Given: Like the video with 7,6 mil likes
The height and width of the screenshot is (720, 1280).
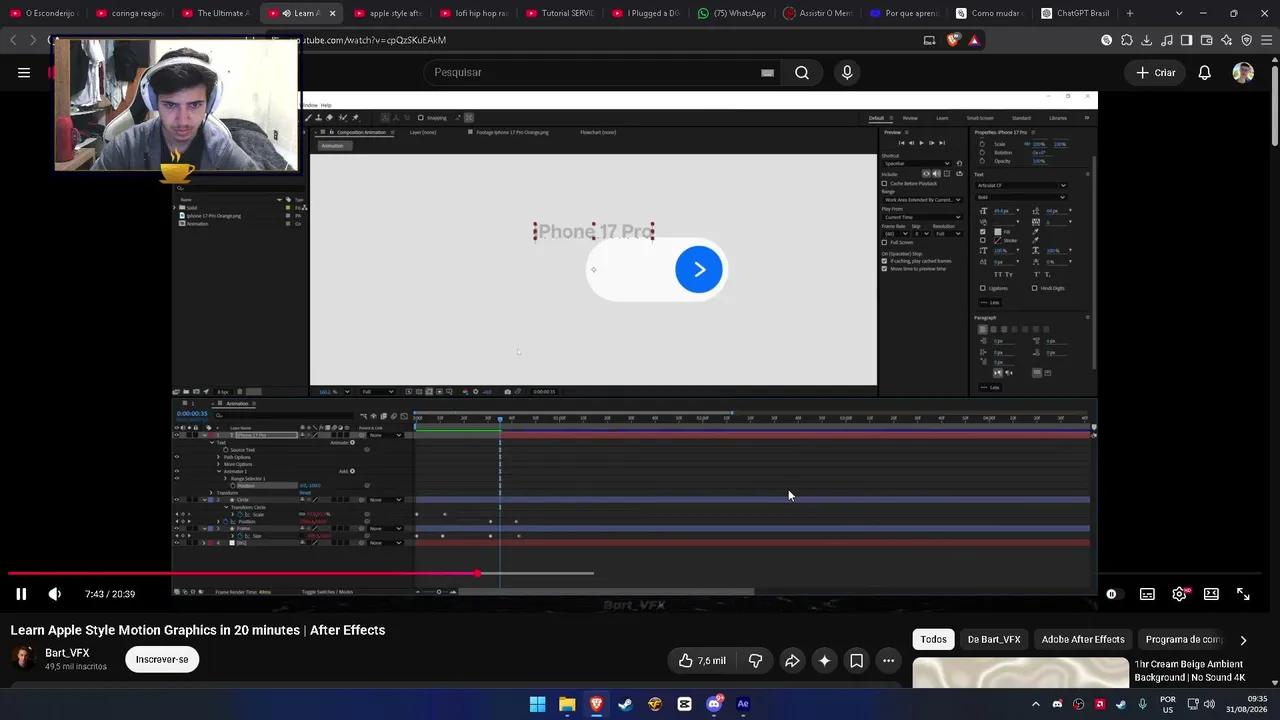Looking at the screenshot, I should (702, 661).
